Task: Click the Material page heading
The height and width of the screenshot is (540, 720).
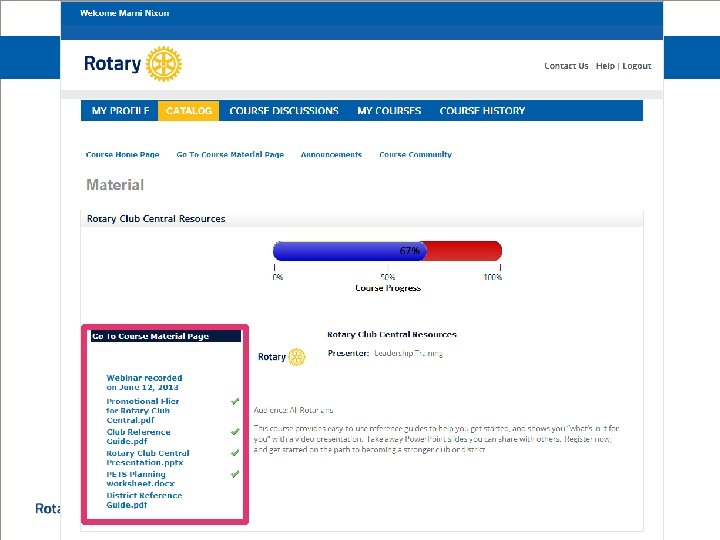Action: point(115,185)
